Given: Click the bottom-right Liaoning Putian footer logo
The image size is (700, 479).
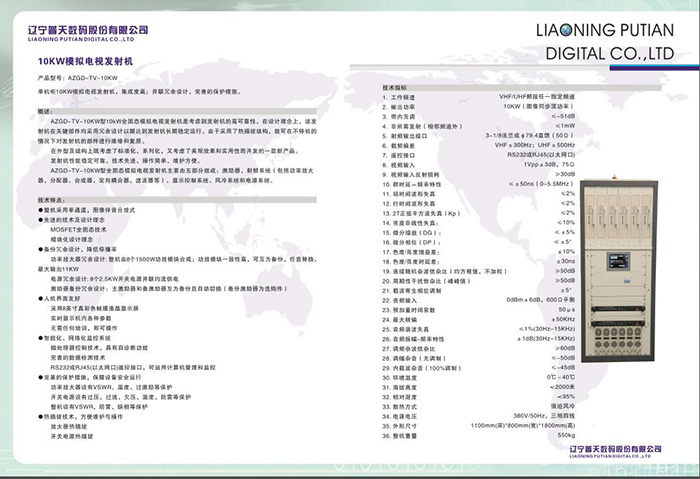Looking at the screenshot, I should [x=616, y=451].
